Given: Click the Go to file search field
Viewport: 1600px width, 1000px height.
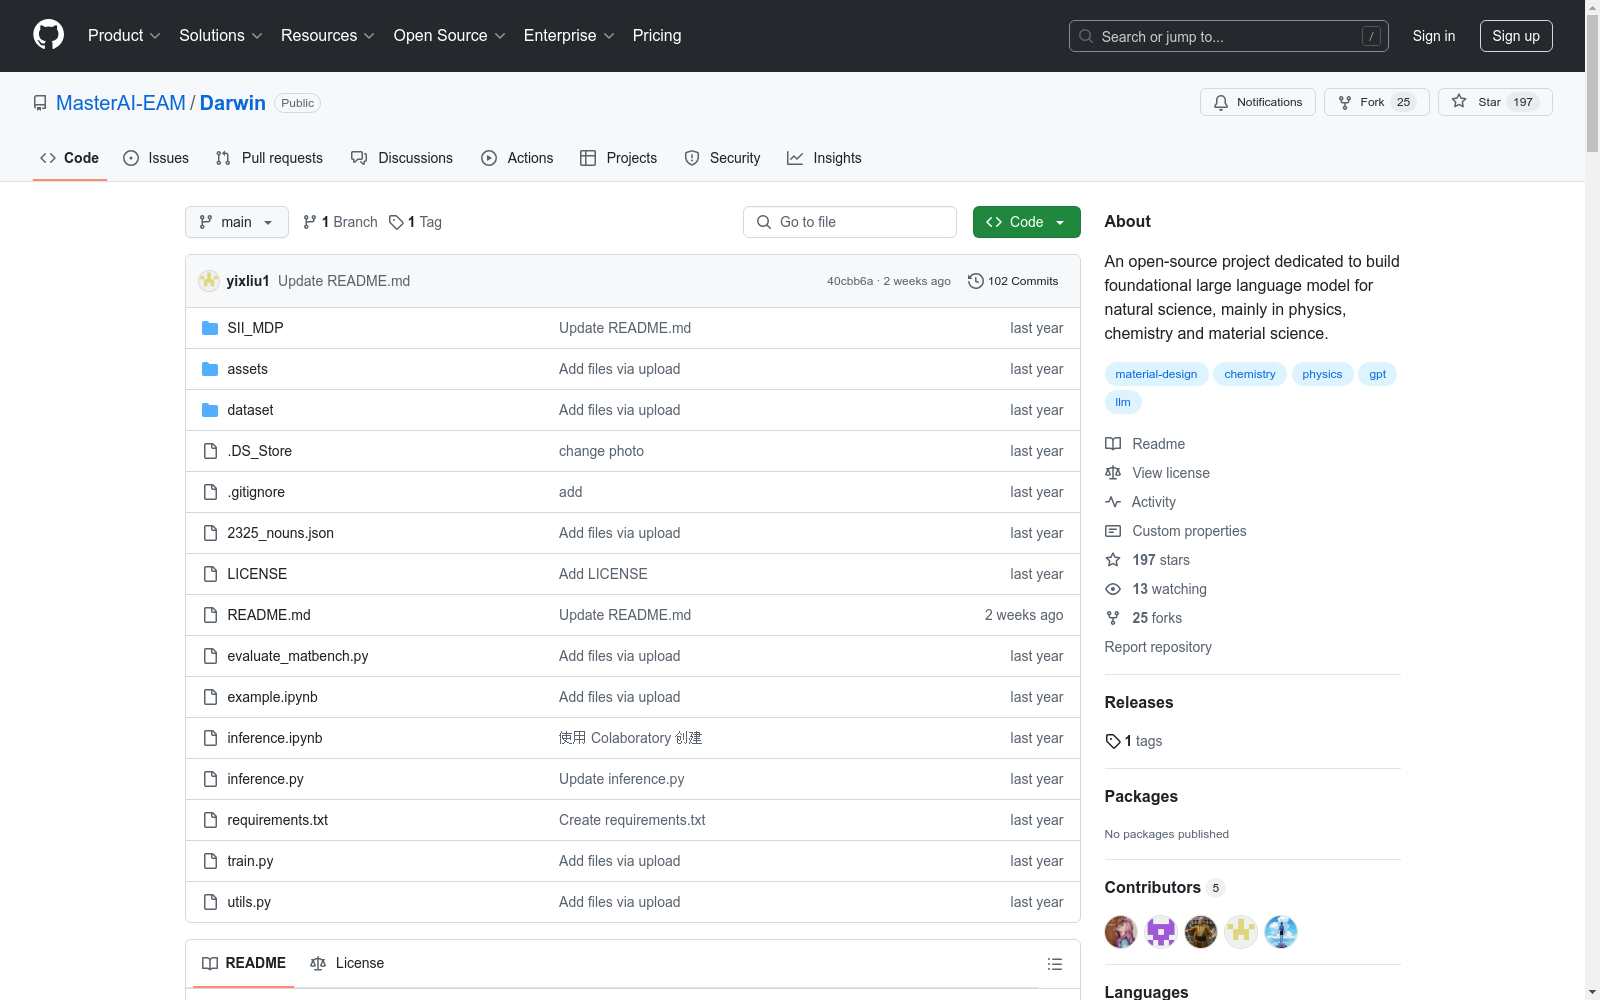Looking at the screenshot, I should [x=850, y=222].
